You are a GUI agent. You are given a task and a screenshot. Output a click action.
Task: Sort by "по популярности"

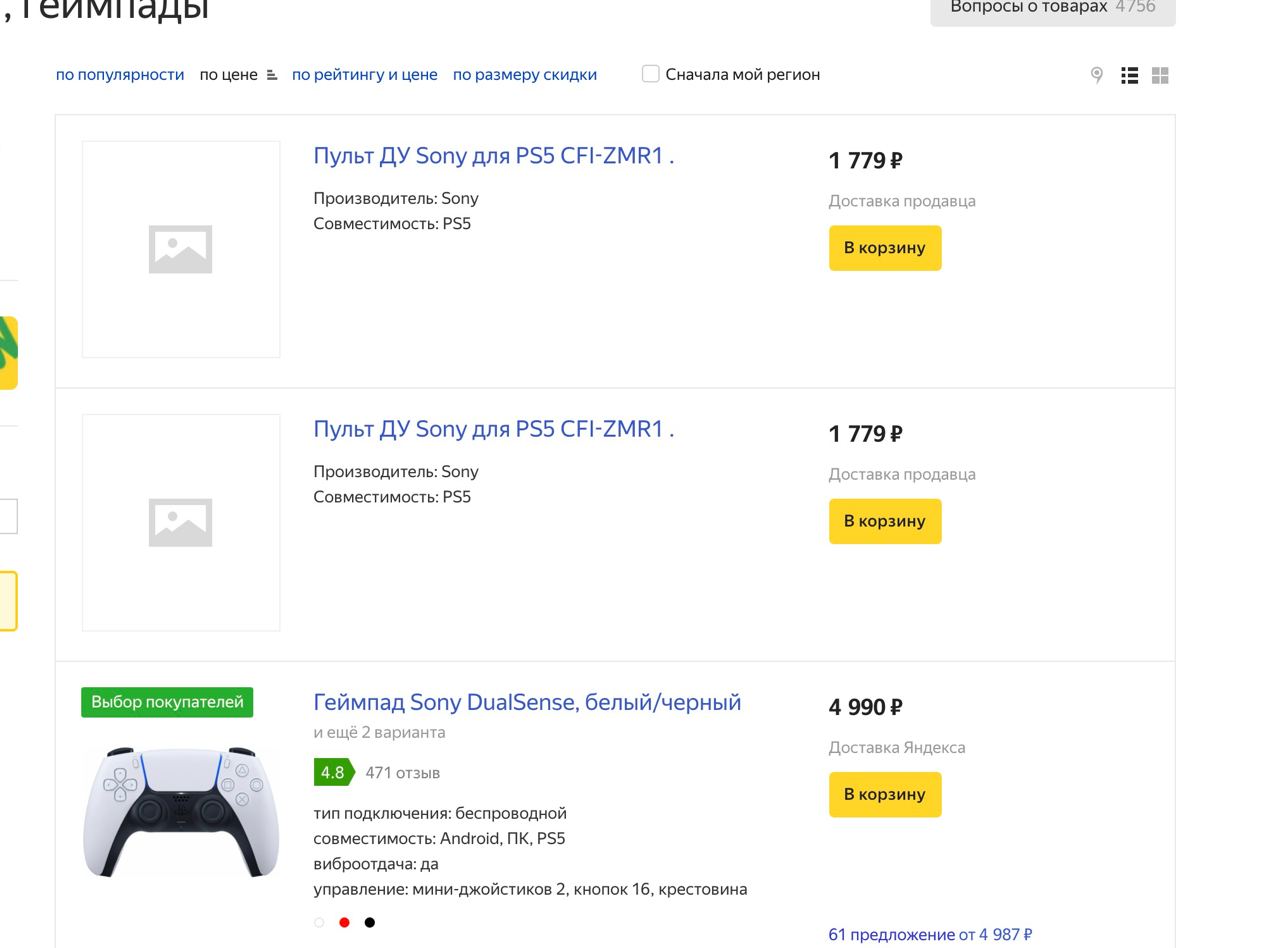point(120,75)
